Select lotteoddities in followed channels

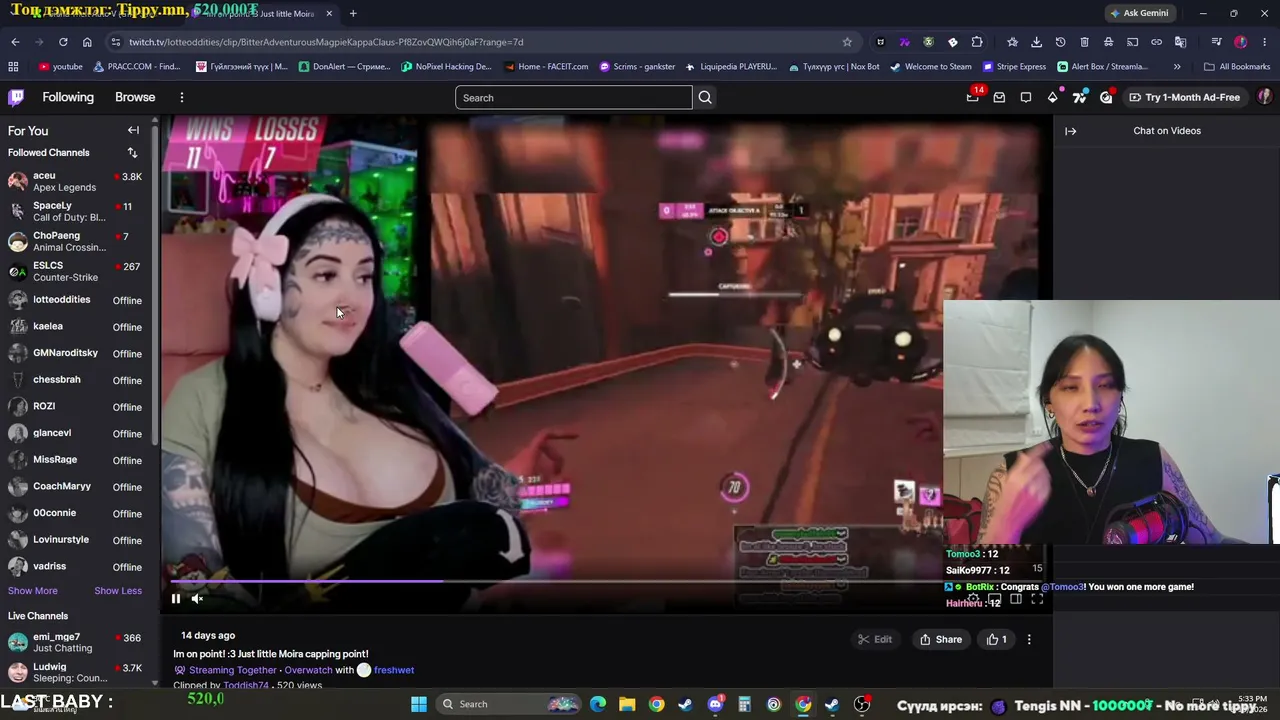[75, 299]
